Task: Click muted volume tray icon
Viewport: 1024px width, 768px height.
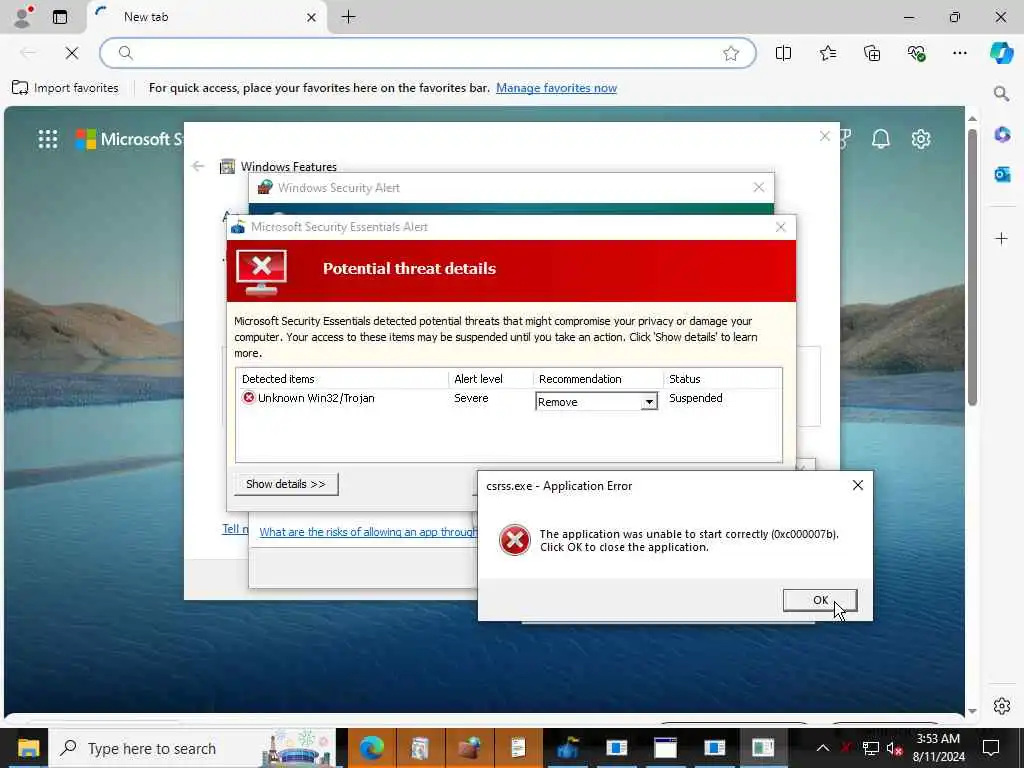Action: coord(895,748)
